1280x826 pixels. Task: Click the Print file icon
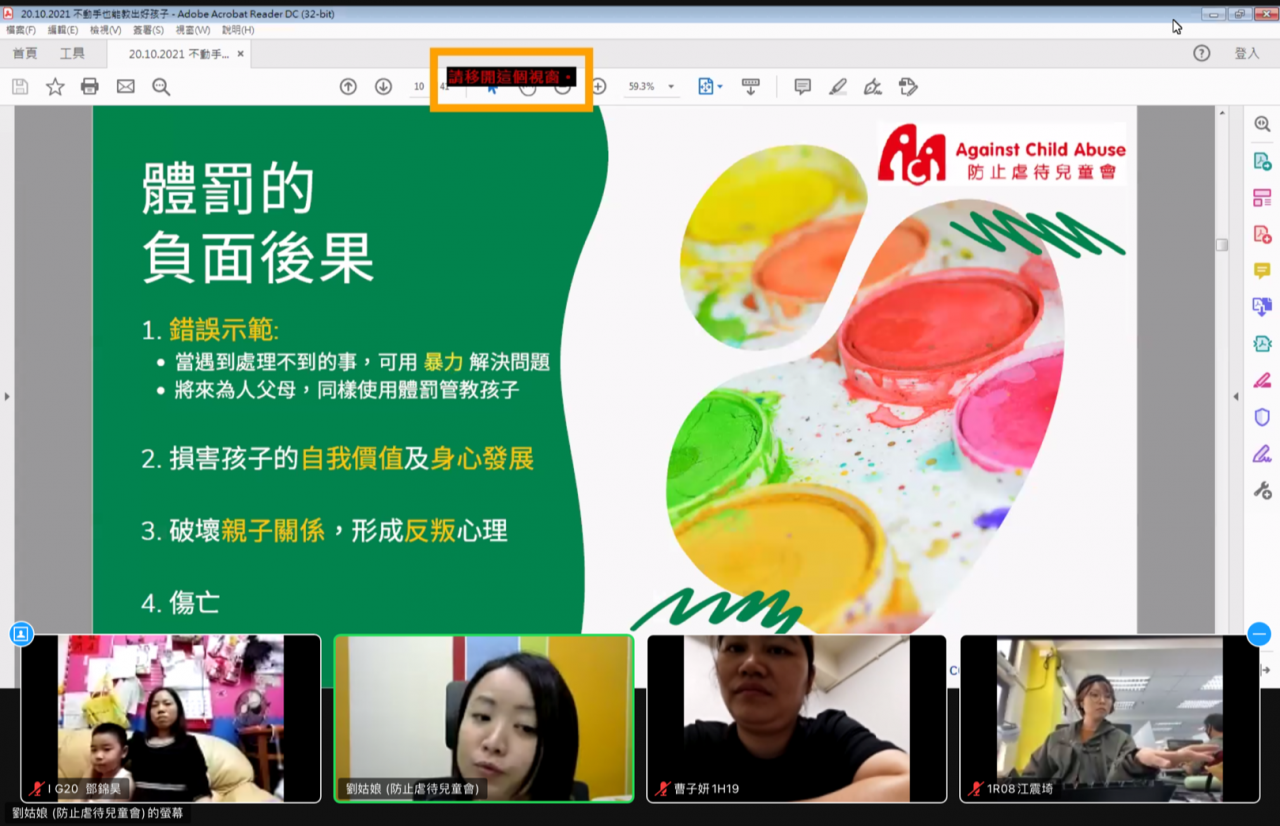coord(90,87)
